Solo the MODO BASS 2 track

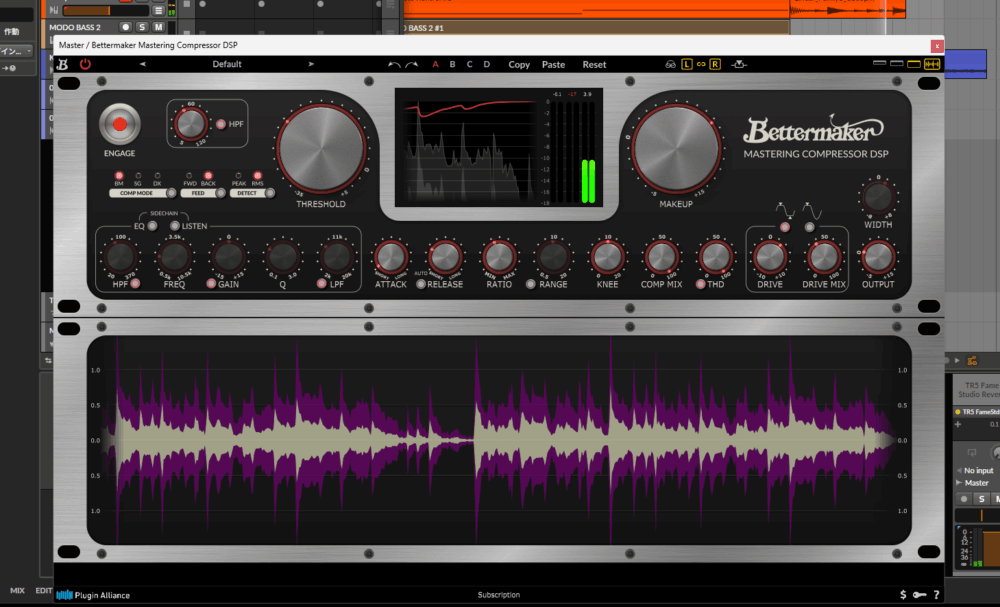(x=142, y=27)
